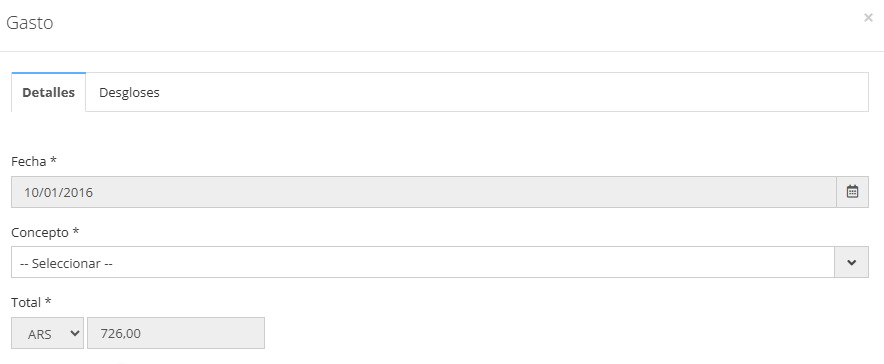The height and width of the screenshot is (364, 884).
Task: Click the empty tab strip right of Desgloses
Action: [x=519, y=92]
